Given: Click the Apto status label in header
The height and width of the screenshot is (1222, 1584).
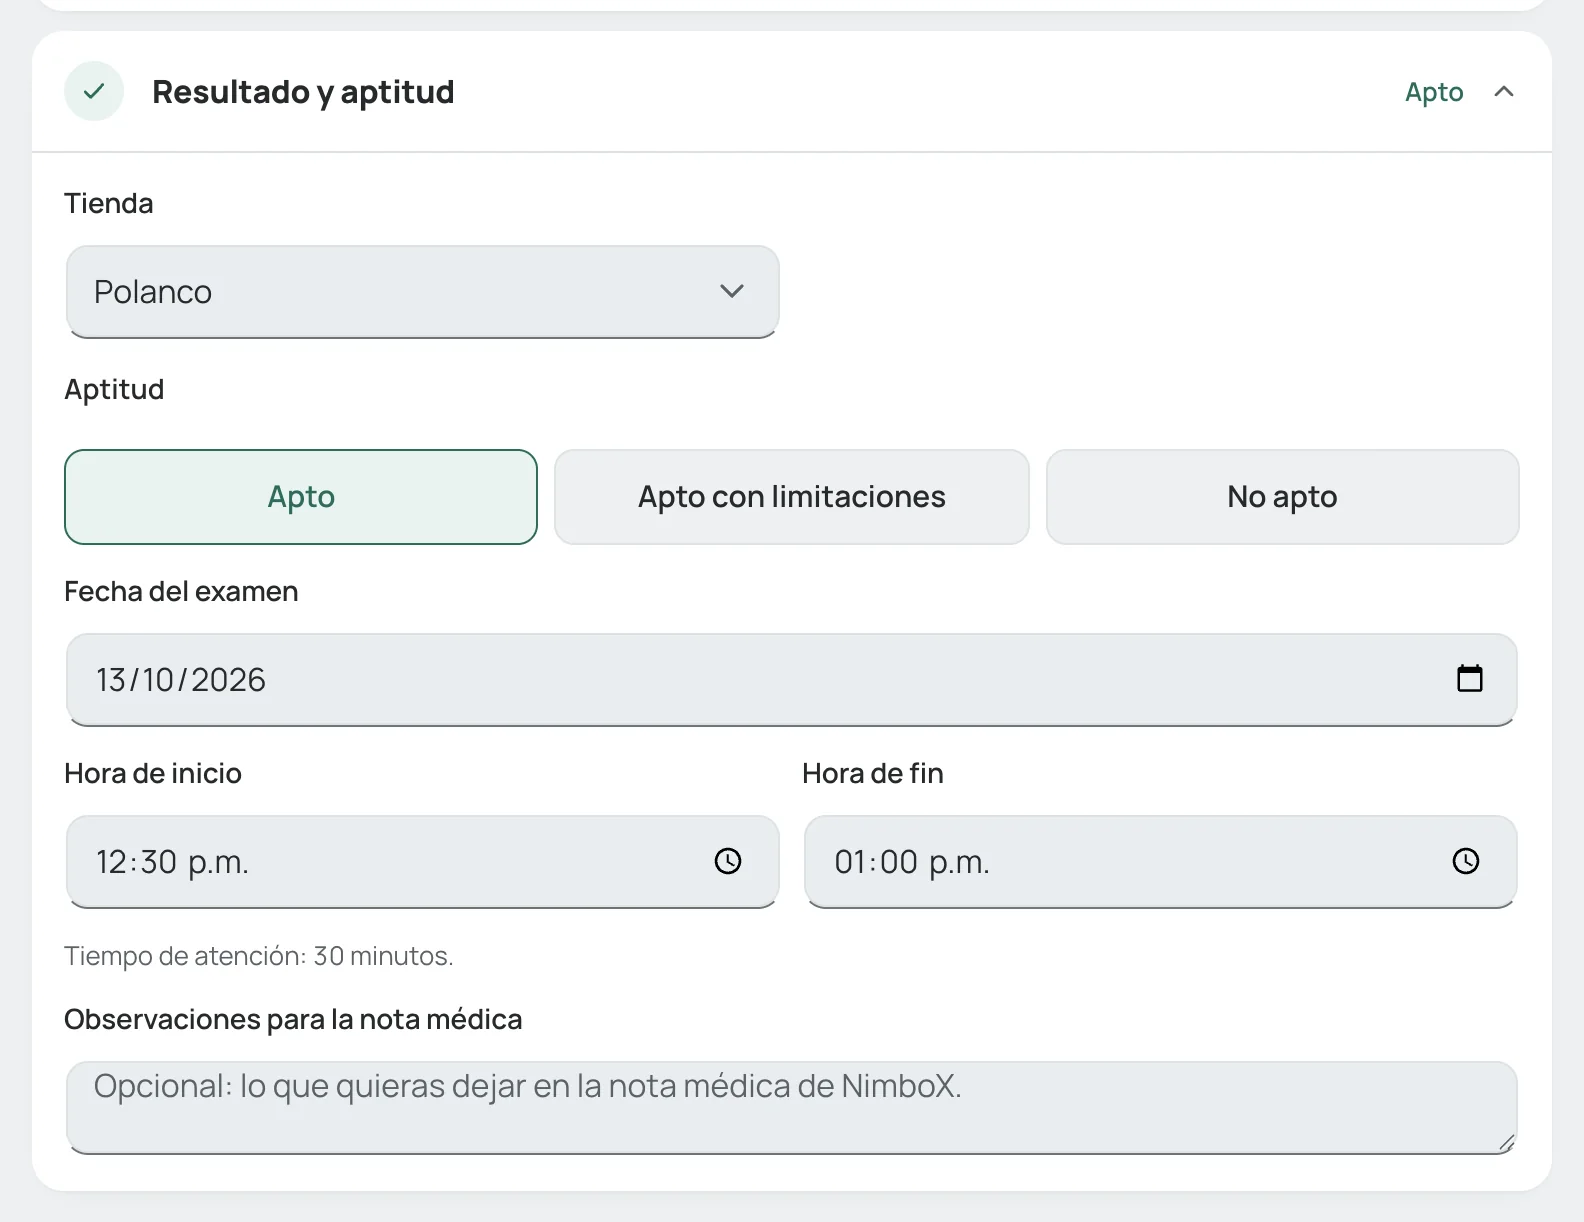Looking at the screenshot, I should (1434, 92).
